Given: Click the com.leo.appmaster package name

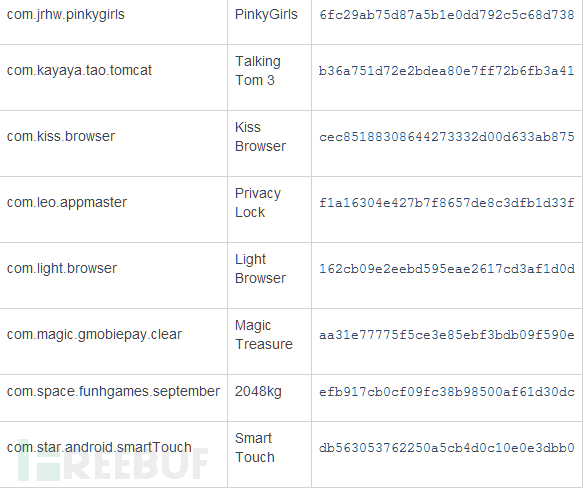Looking at the screenshot, I should 67,202.
